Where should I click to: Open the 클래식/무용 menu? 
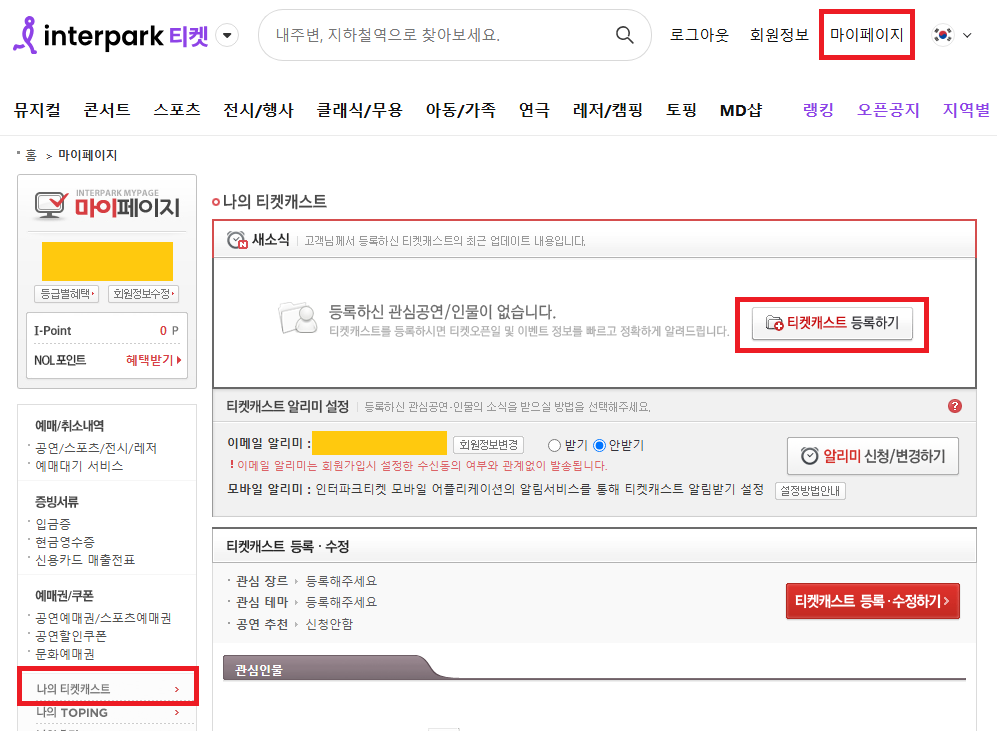(359, 110)
